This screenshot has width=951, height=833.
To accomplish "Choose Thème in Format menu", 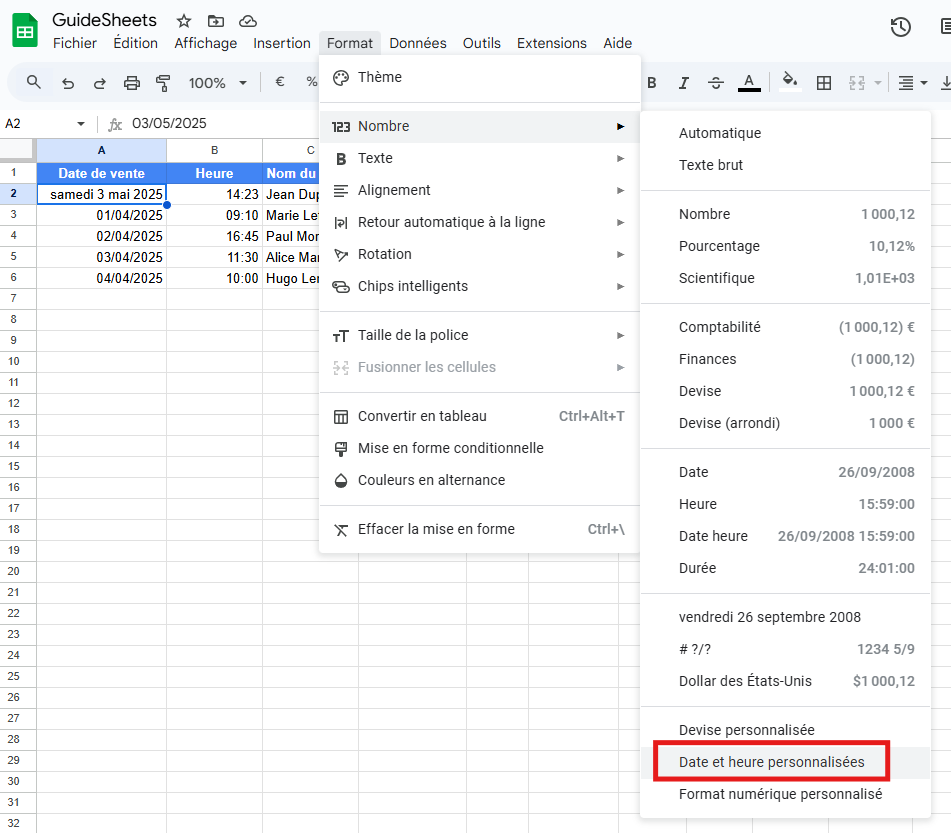I will click(x=480, y=77).
